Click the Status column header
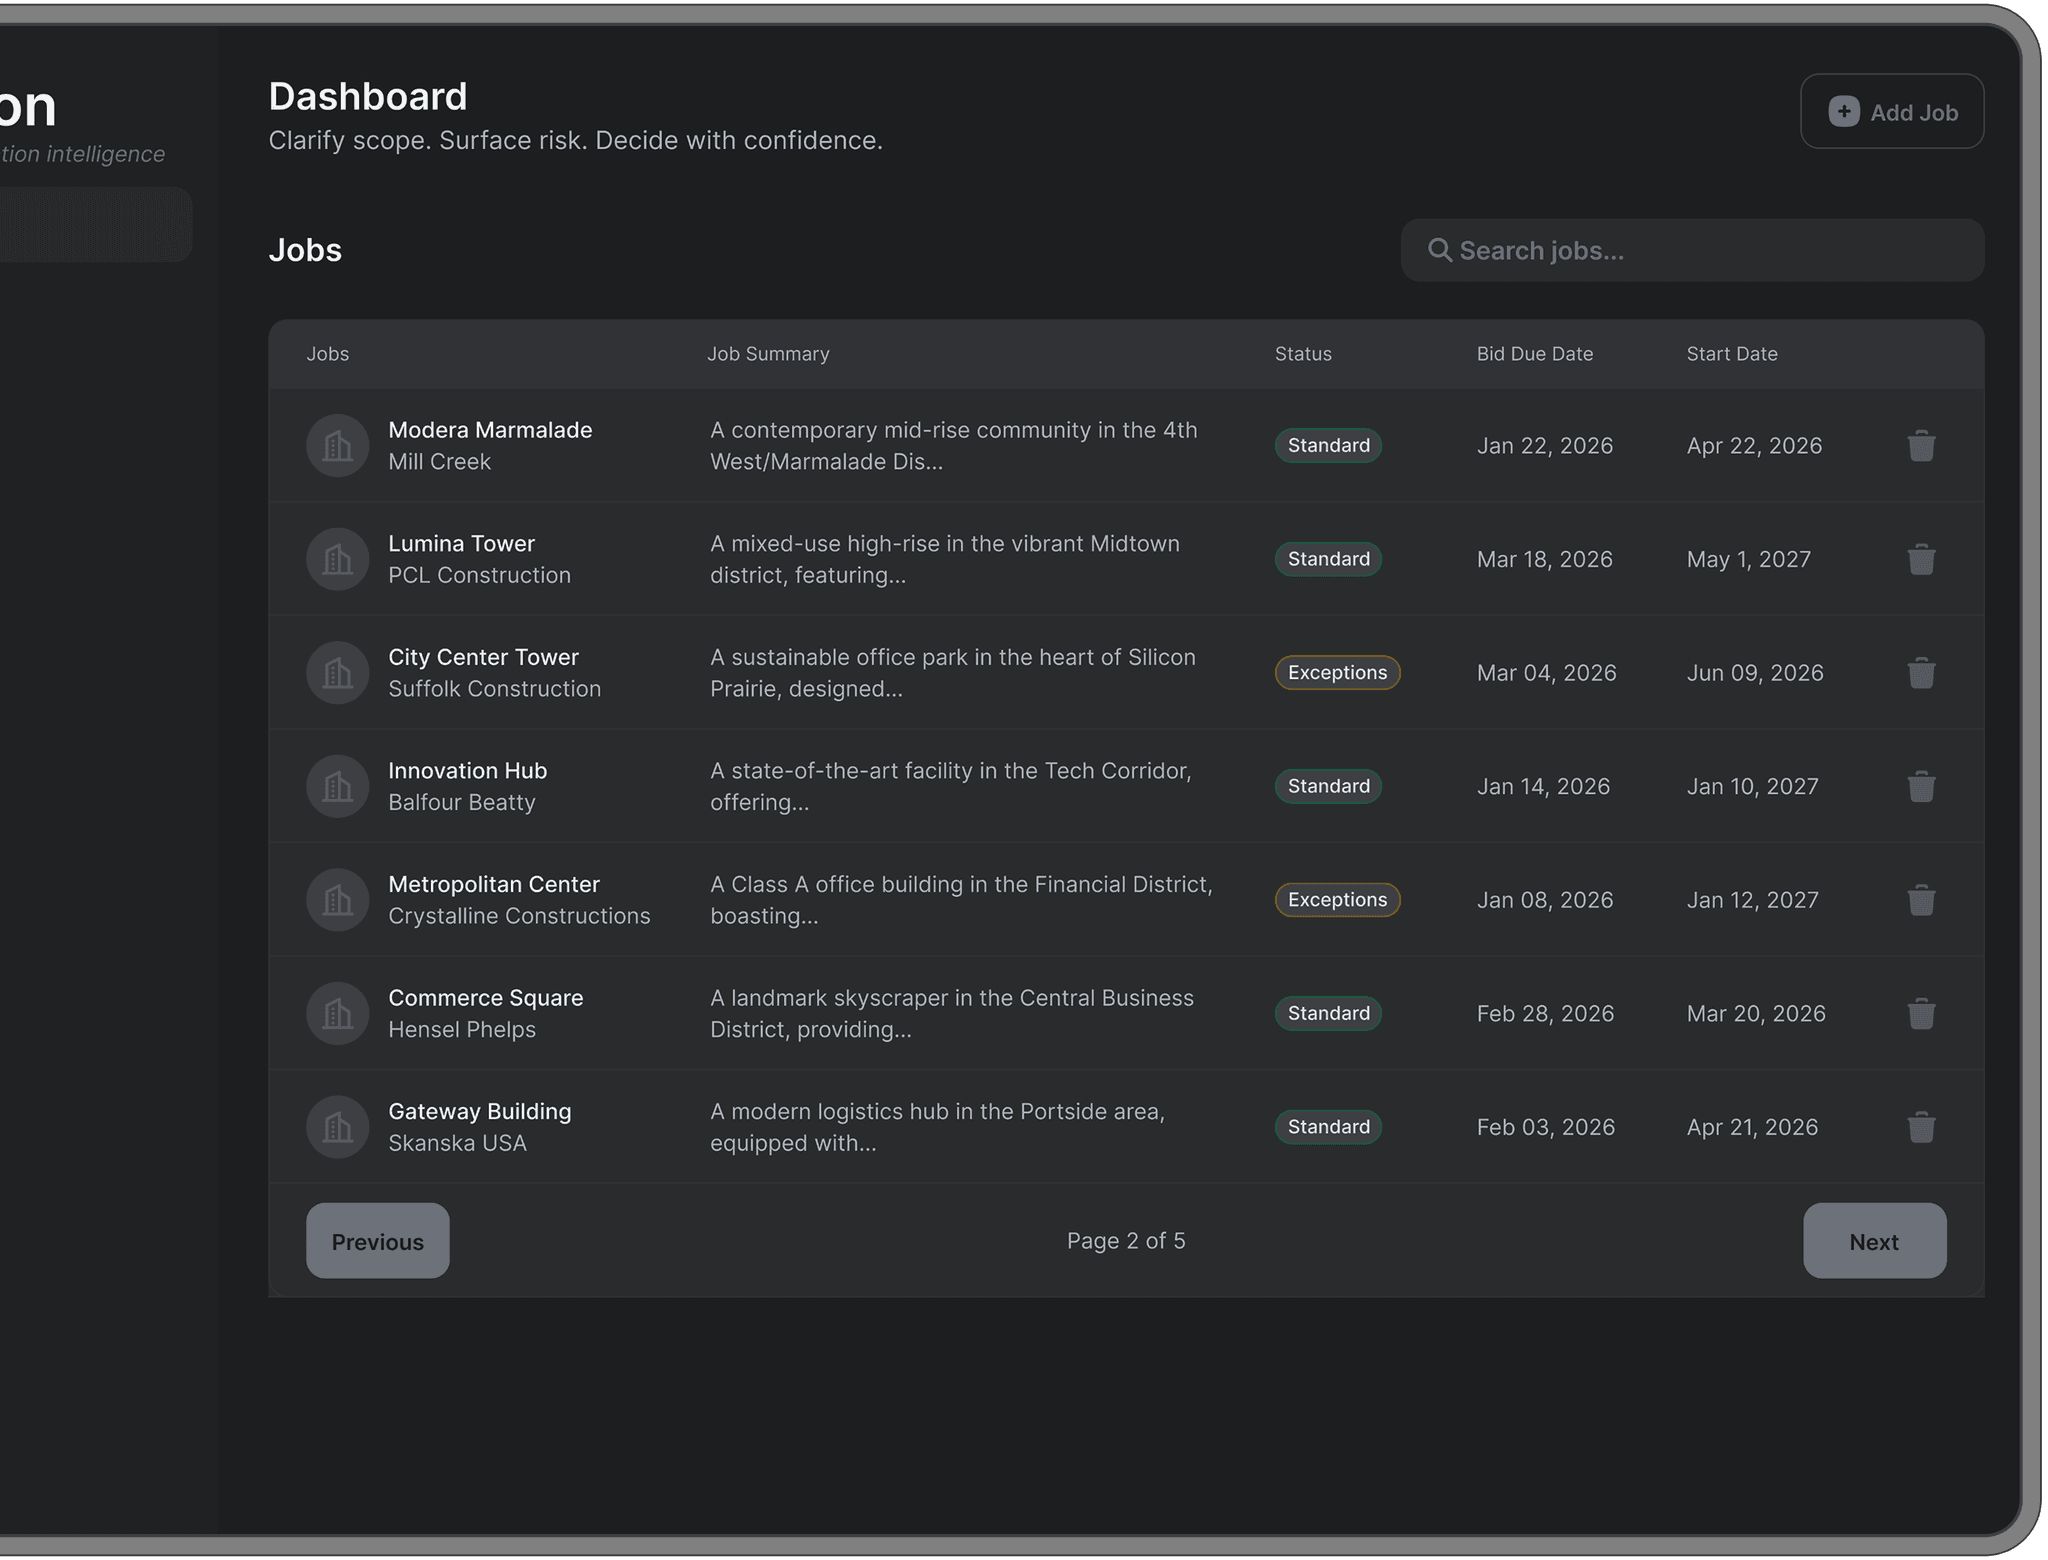 point(1302,354)
